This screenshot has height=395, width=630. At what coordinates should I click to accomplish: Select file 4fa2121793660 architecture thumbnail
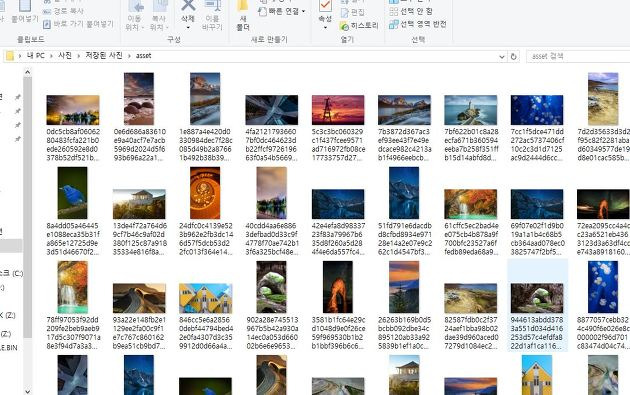click(272, 110)
